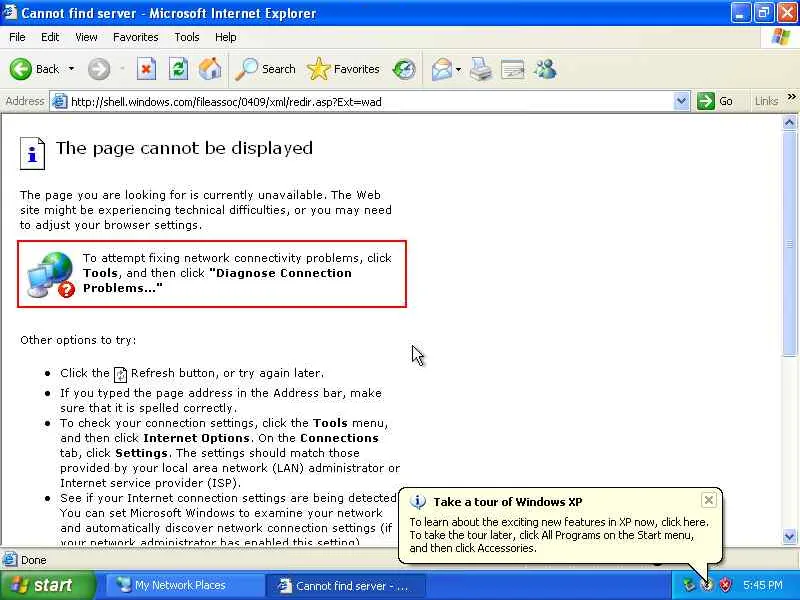800x600 pixels.
Task: Click the Done status bar text
Action: click(34, 560)
